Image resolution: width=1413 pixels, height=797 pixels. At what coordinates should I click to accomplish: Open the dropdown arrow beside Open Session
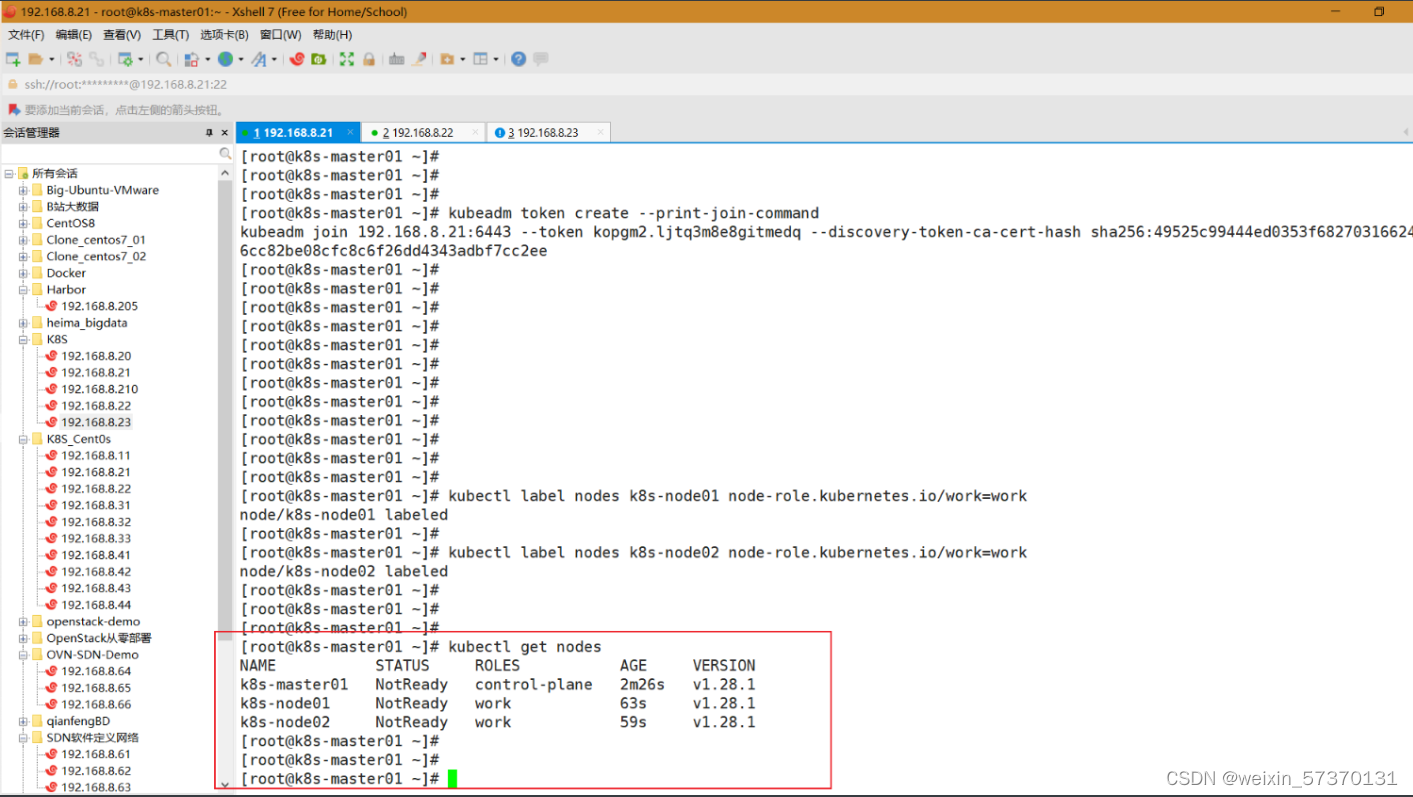point(51,59)
